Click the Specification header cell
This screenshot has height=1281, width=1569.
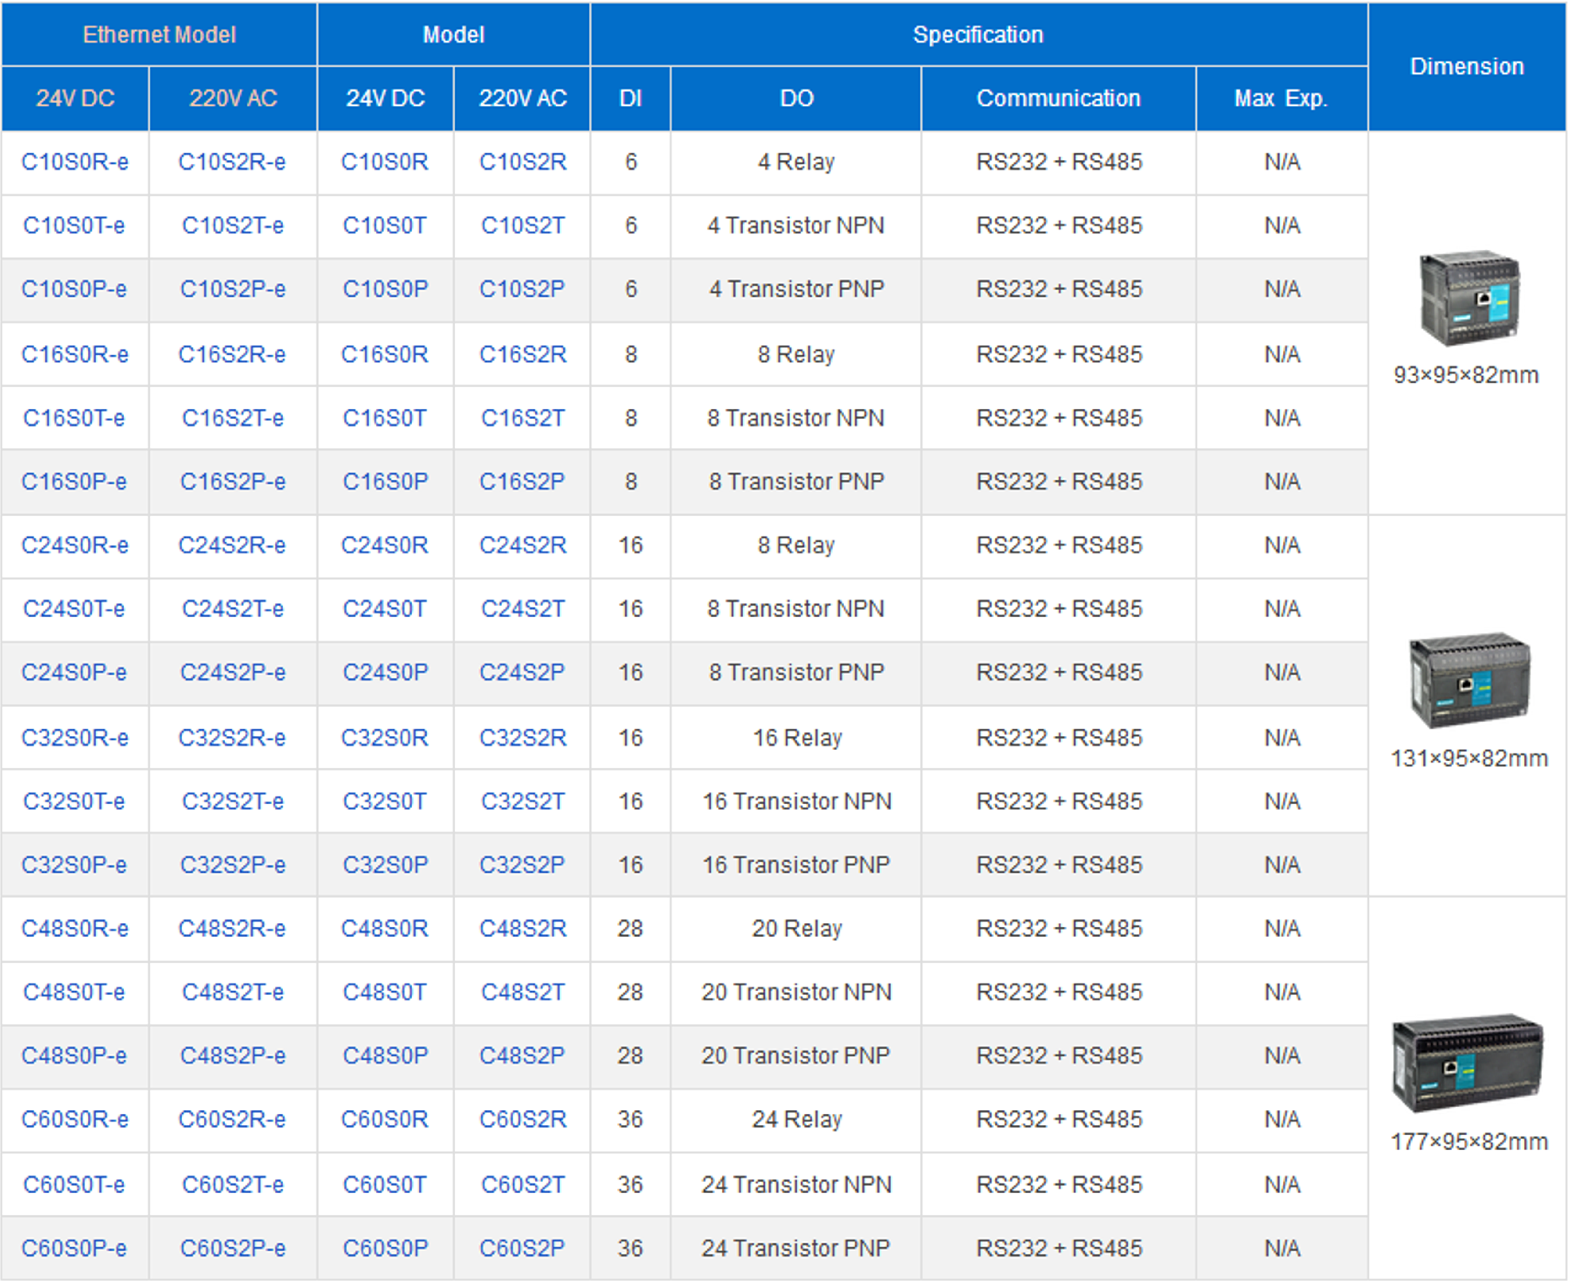pyautogui.click(x=977, y=35)
